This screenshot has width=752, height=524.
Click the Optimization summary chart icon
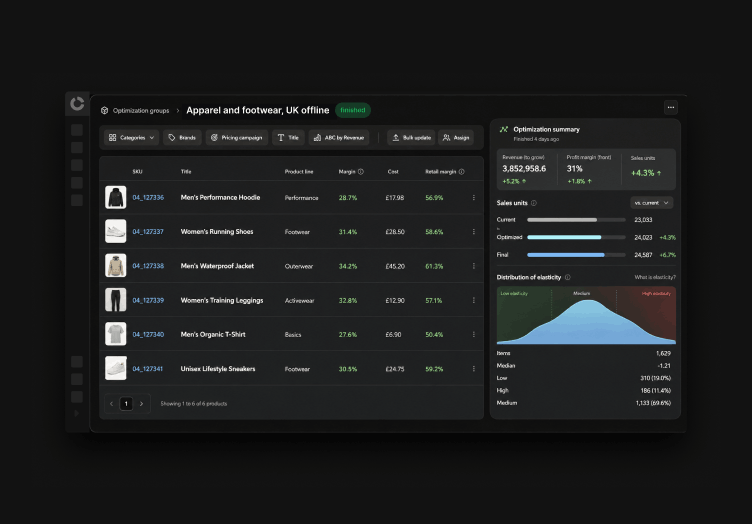pos(504,129)
